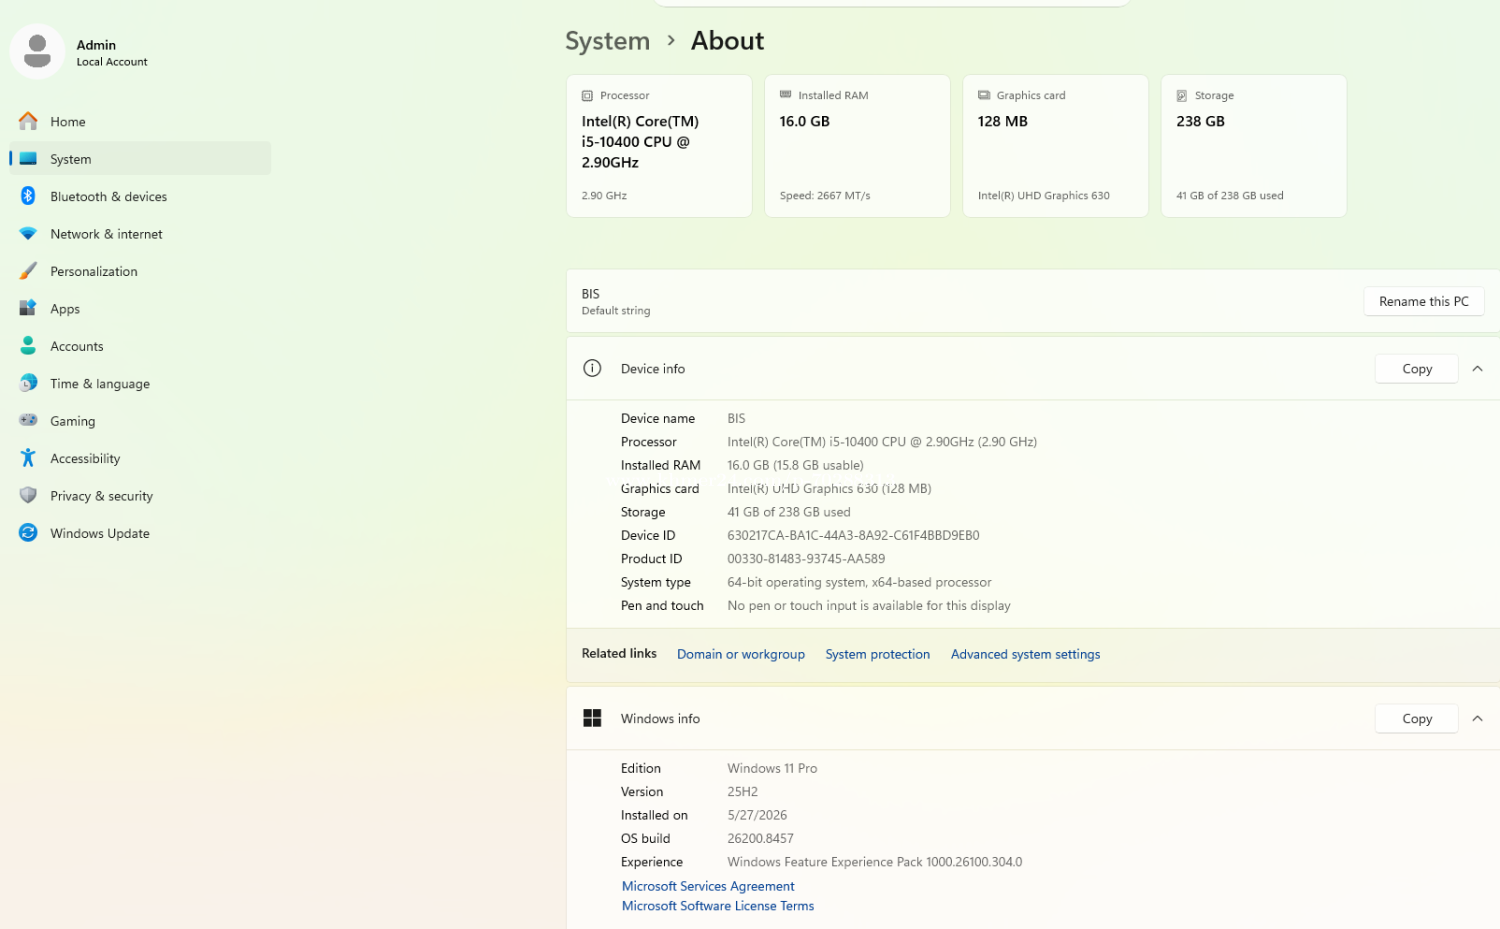Image resolution: width=1500 pixels, height=929 pixels.
Task: Click the Accessibility figure icon
Action: (28, 458)
